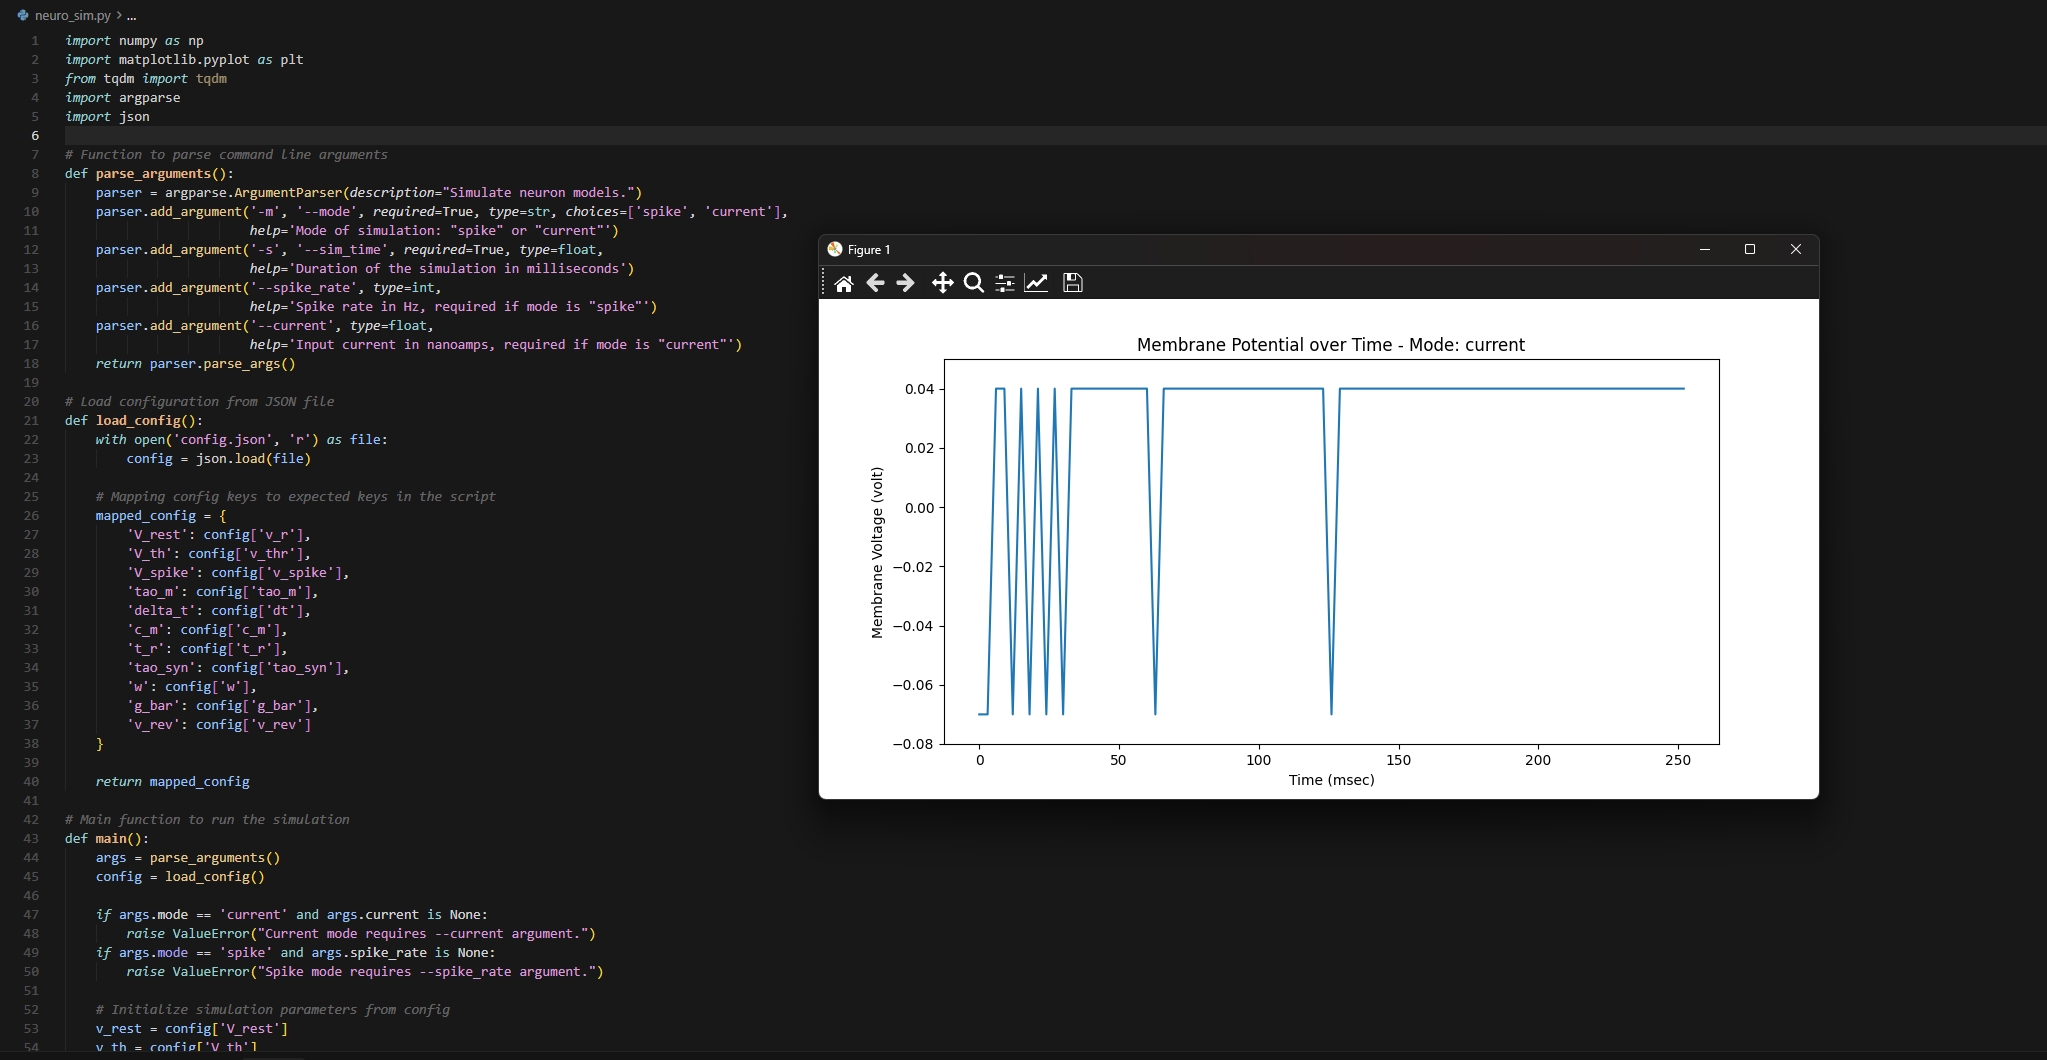Click line number 43 in the gutter
The height and width of the screenshot is (1060, 2047).
(31, 838)
